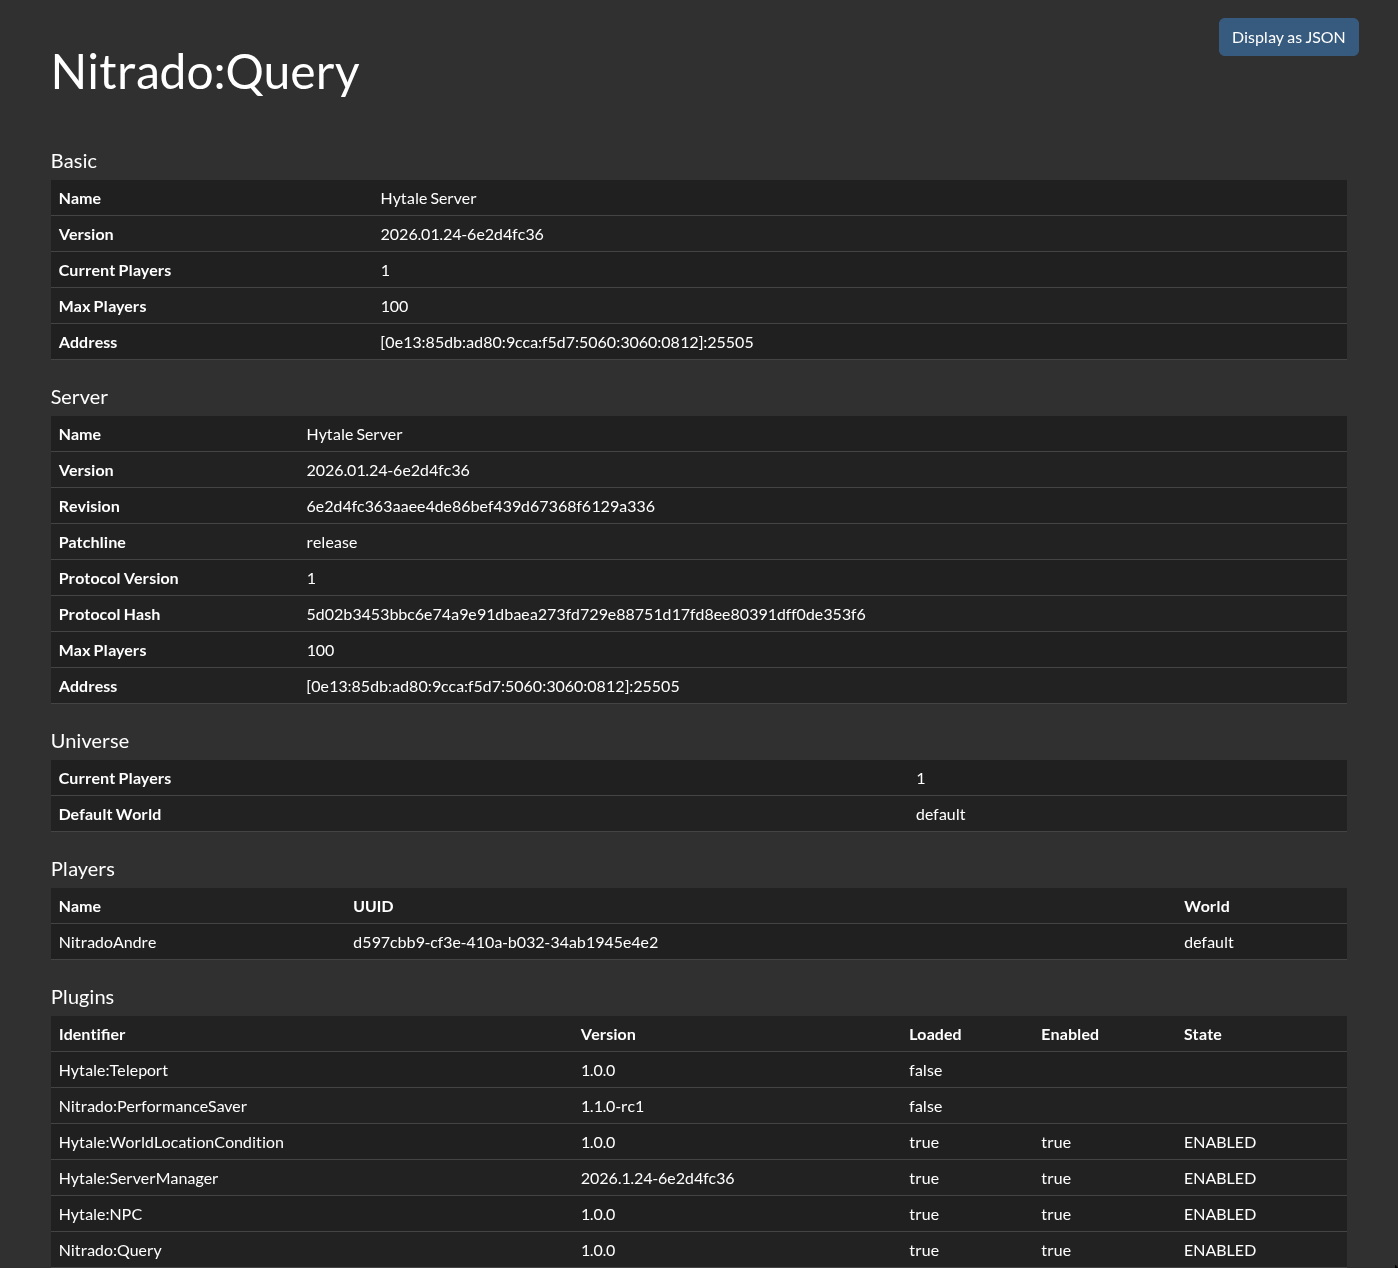Select the Universe section heading

(90, 741)
